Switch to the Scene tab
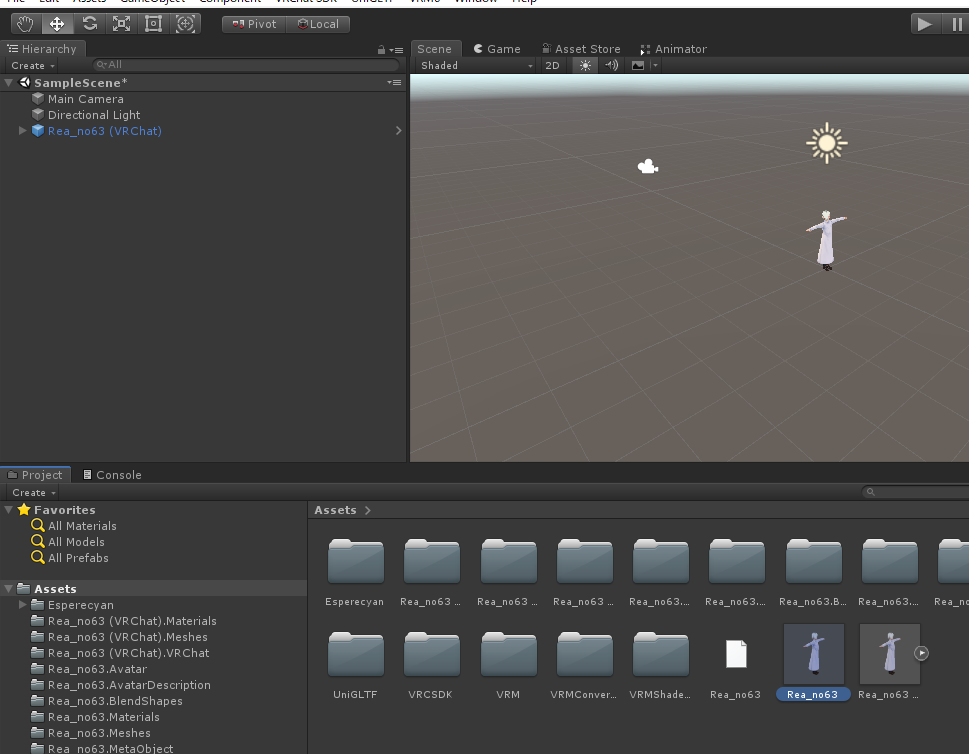This screenshot has width=969, height=754. [434, 49]
